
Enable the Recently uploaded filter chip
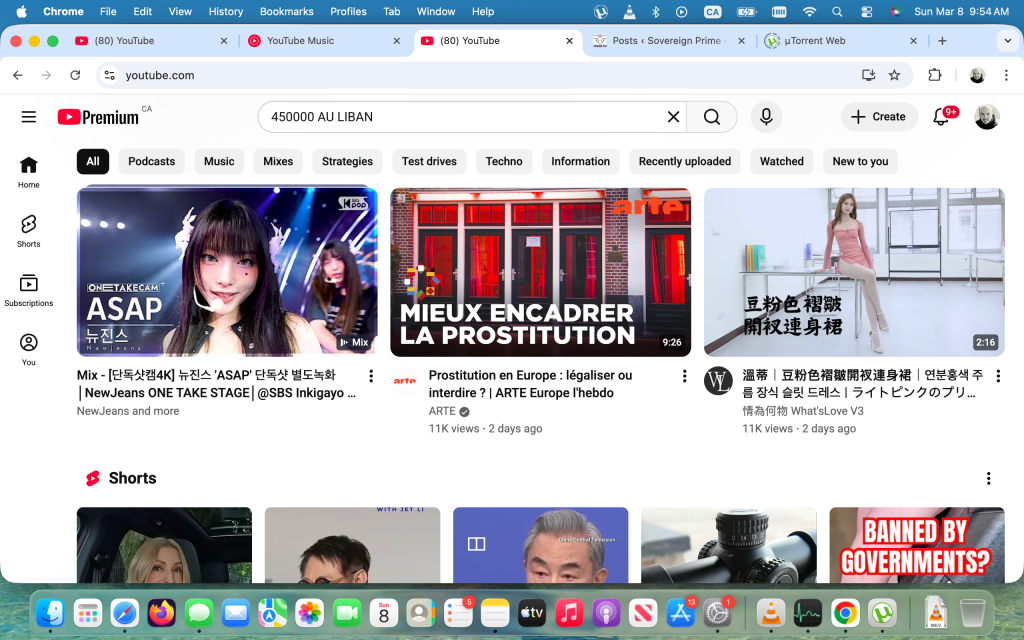[x=685, y=161]
